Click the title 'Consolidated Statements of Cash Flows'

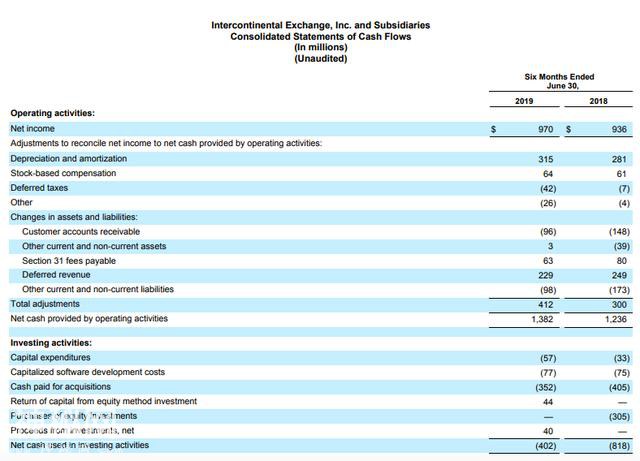320,36
